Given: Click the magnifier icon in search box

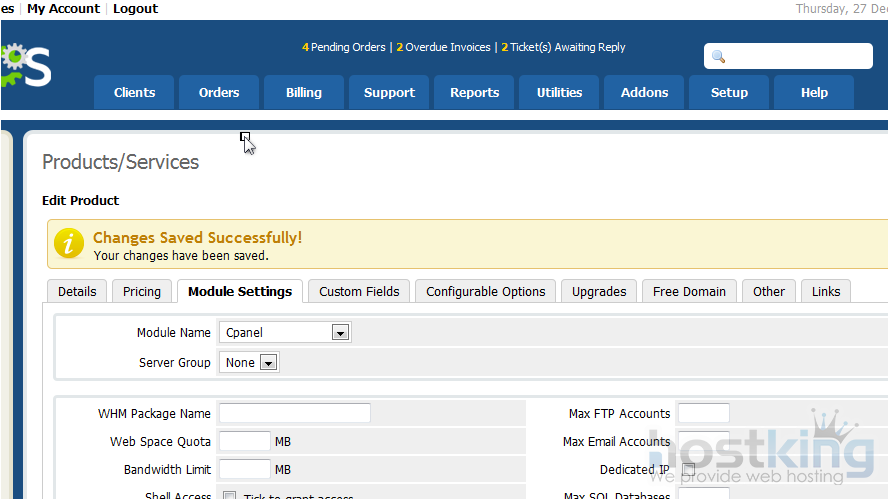Looking at the screenshot, I should coord(718,56).
